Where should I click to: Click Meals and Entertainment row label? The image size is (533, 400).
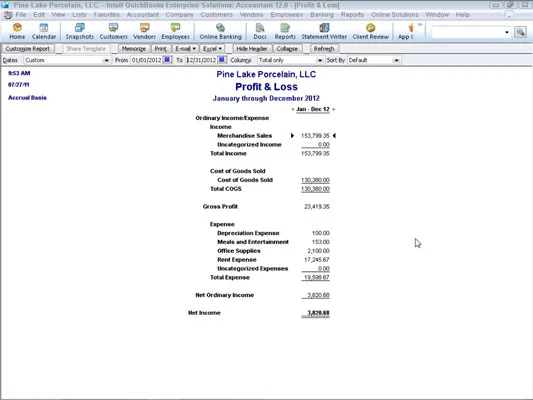(x=253, y=242)
